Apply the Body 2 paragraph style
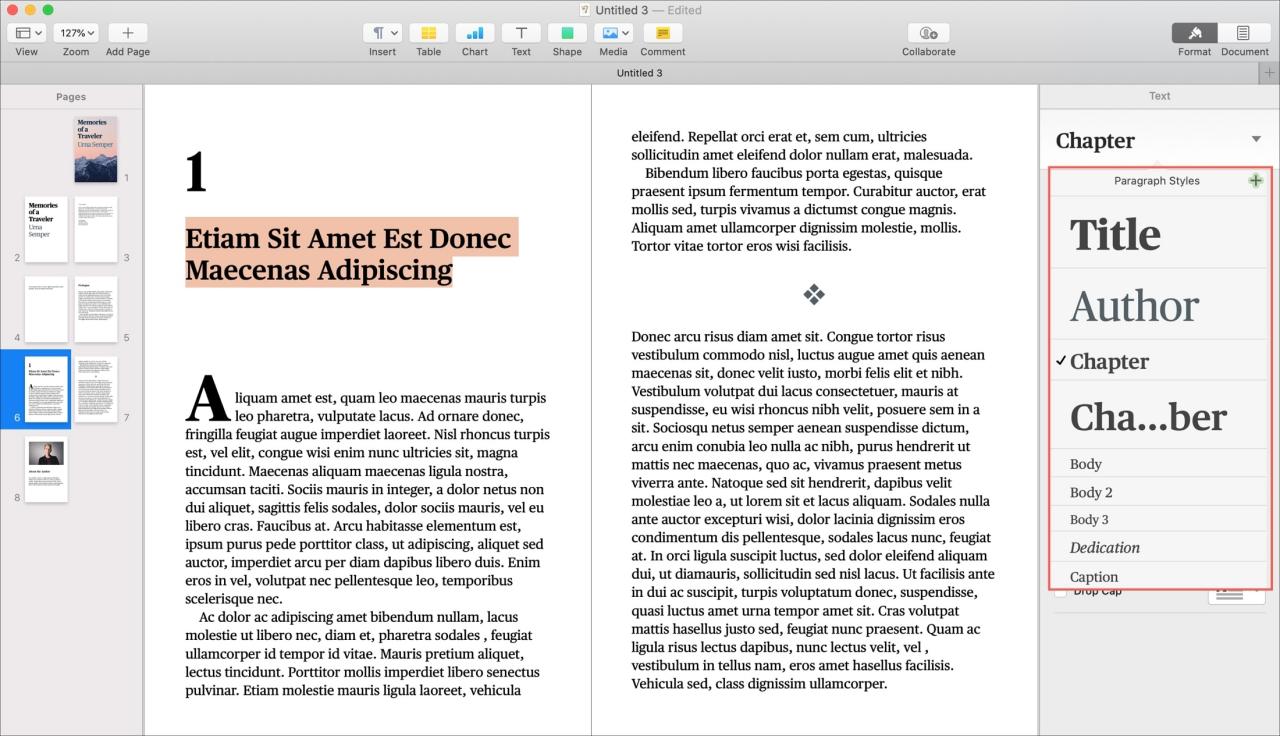The width and height of the screenshot is (1280, 736). pyautogui.click(x=1158, y=492)
